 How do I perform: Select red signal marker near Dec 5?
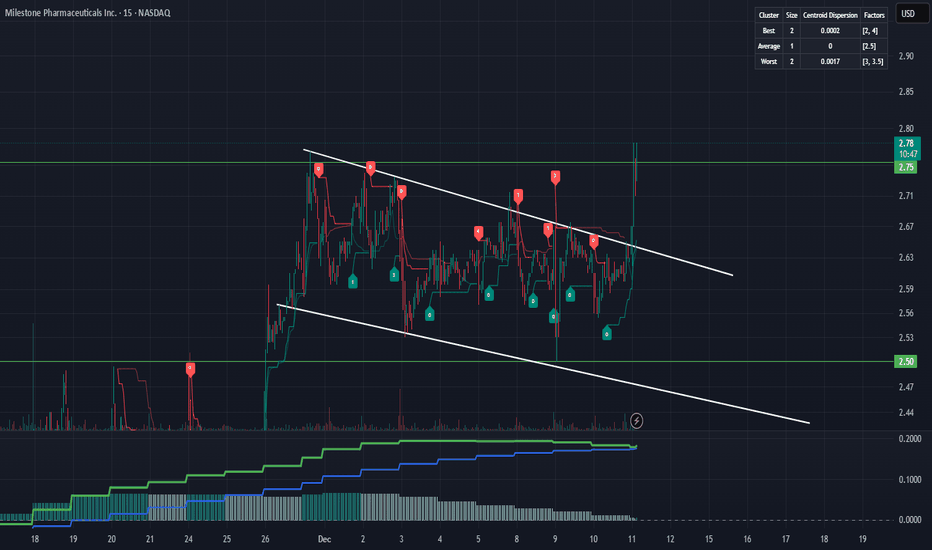click(478, 232)
